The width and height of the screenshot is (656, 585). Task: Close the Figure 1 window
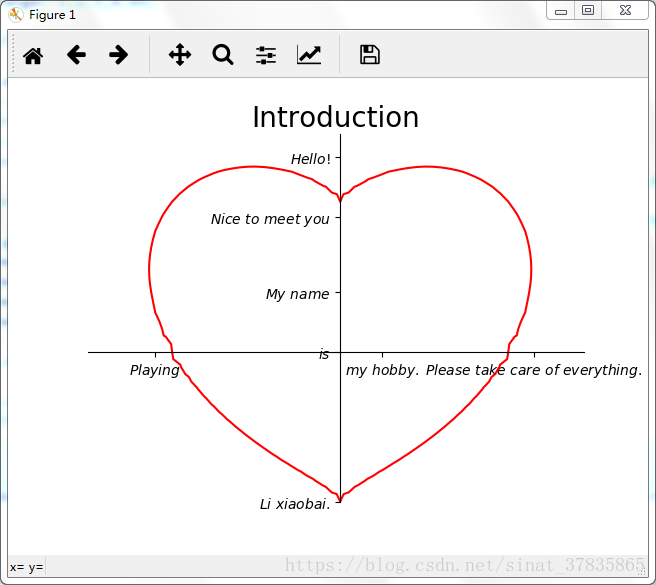(x=625, y=10)
